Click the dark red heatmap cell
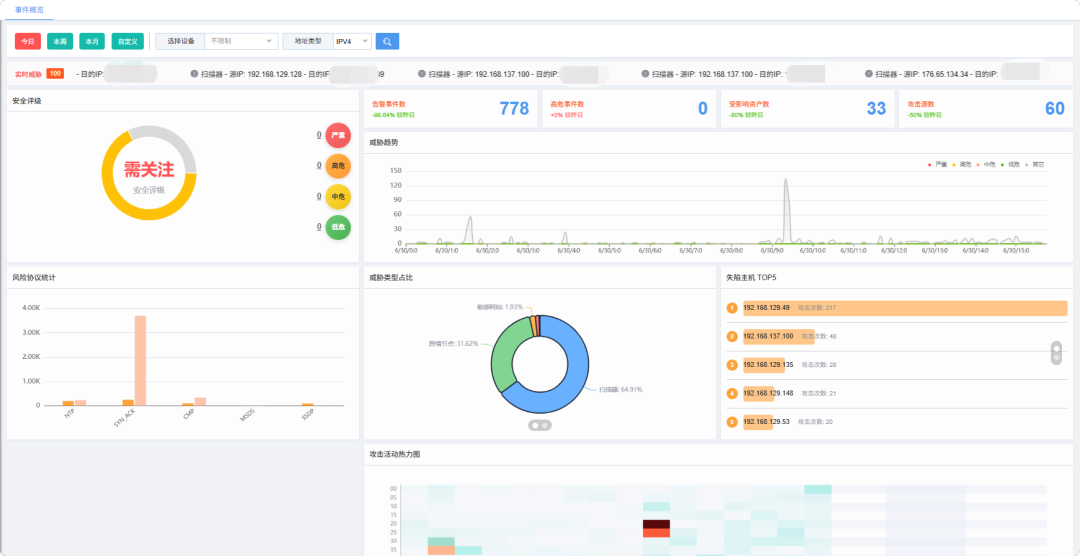This screenshot has height=556, width=1080. pyautogui.click(x=656, y=524)
